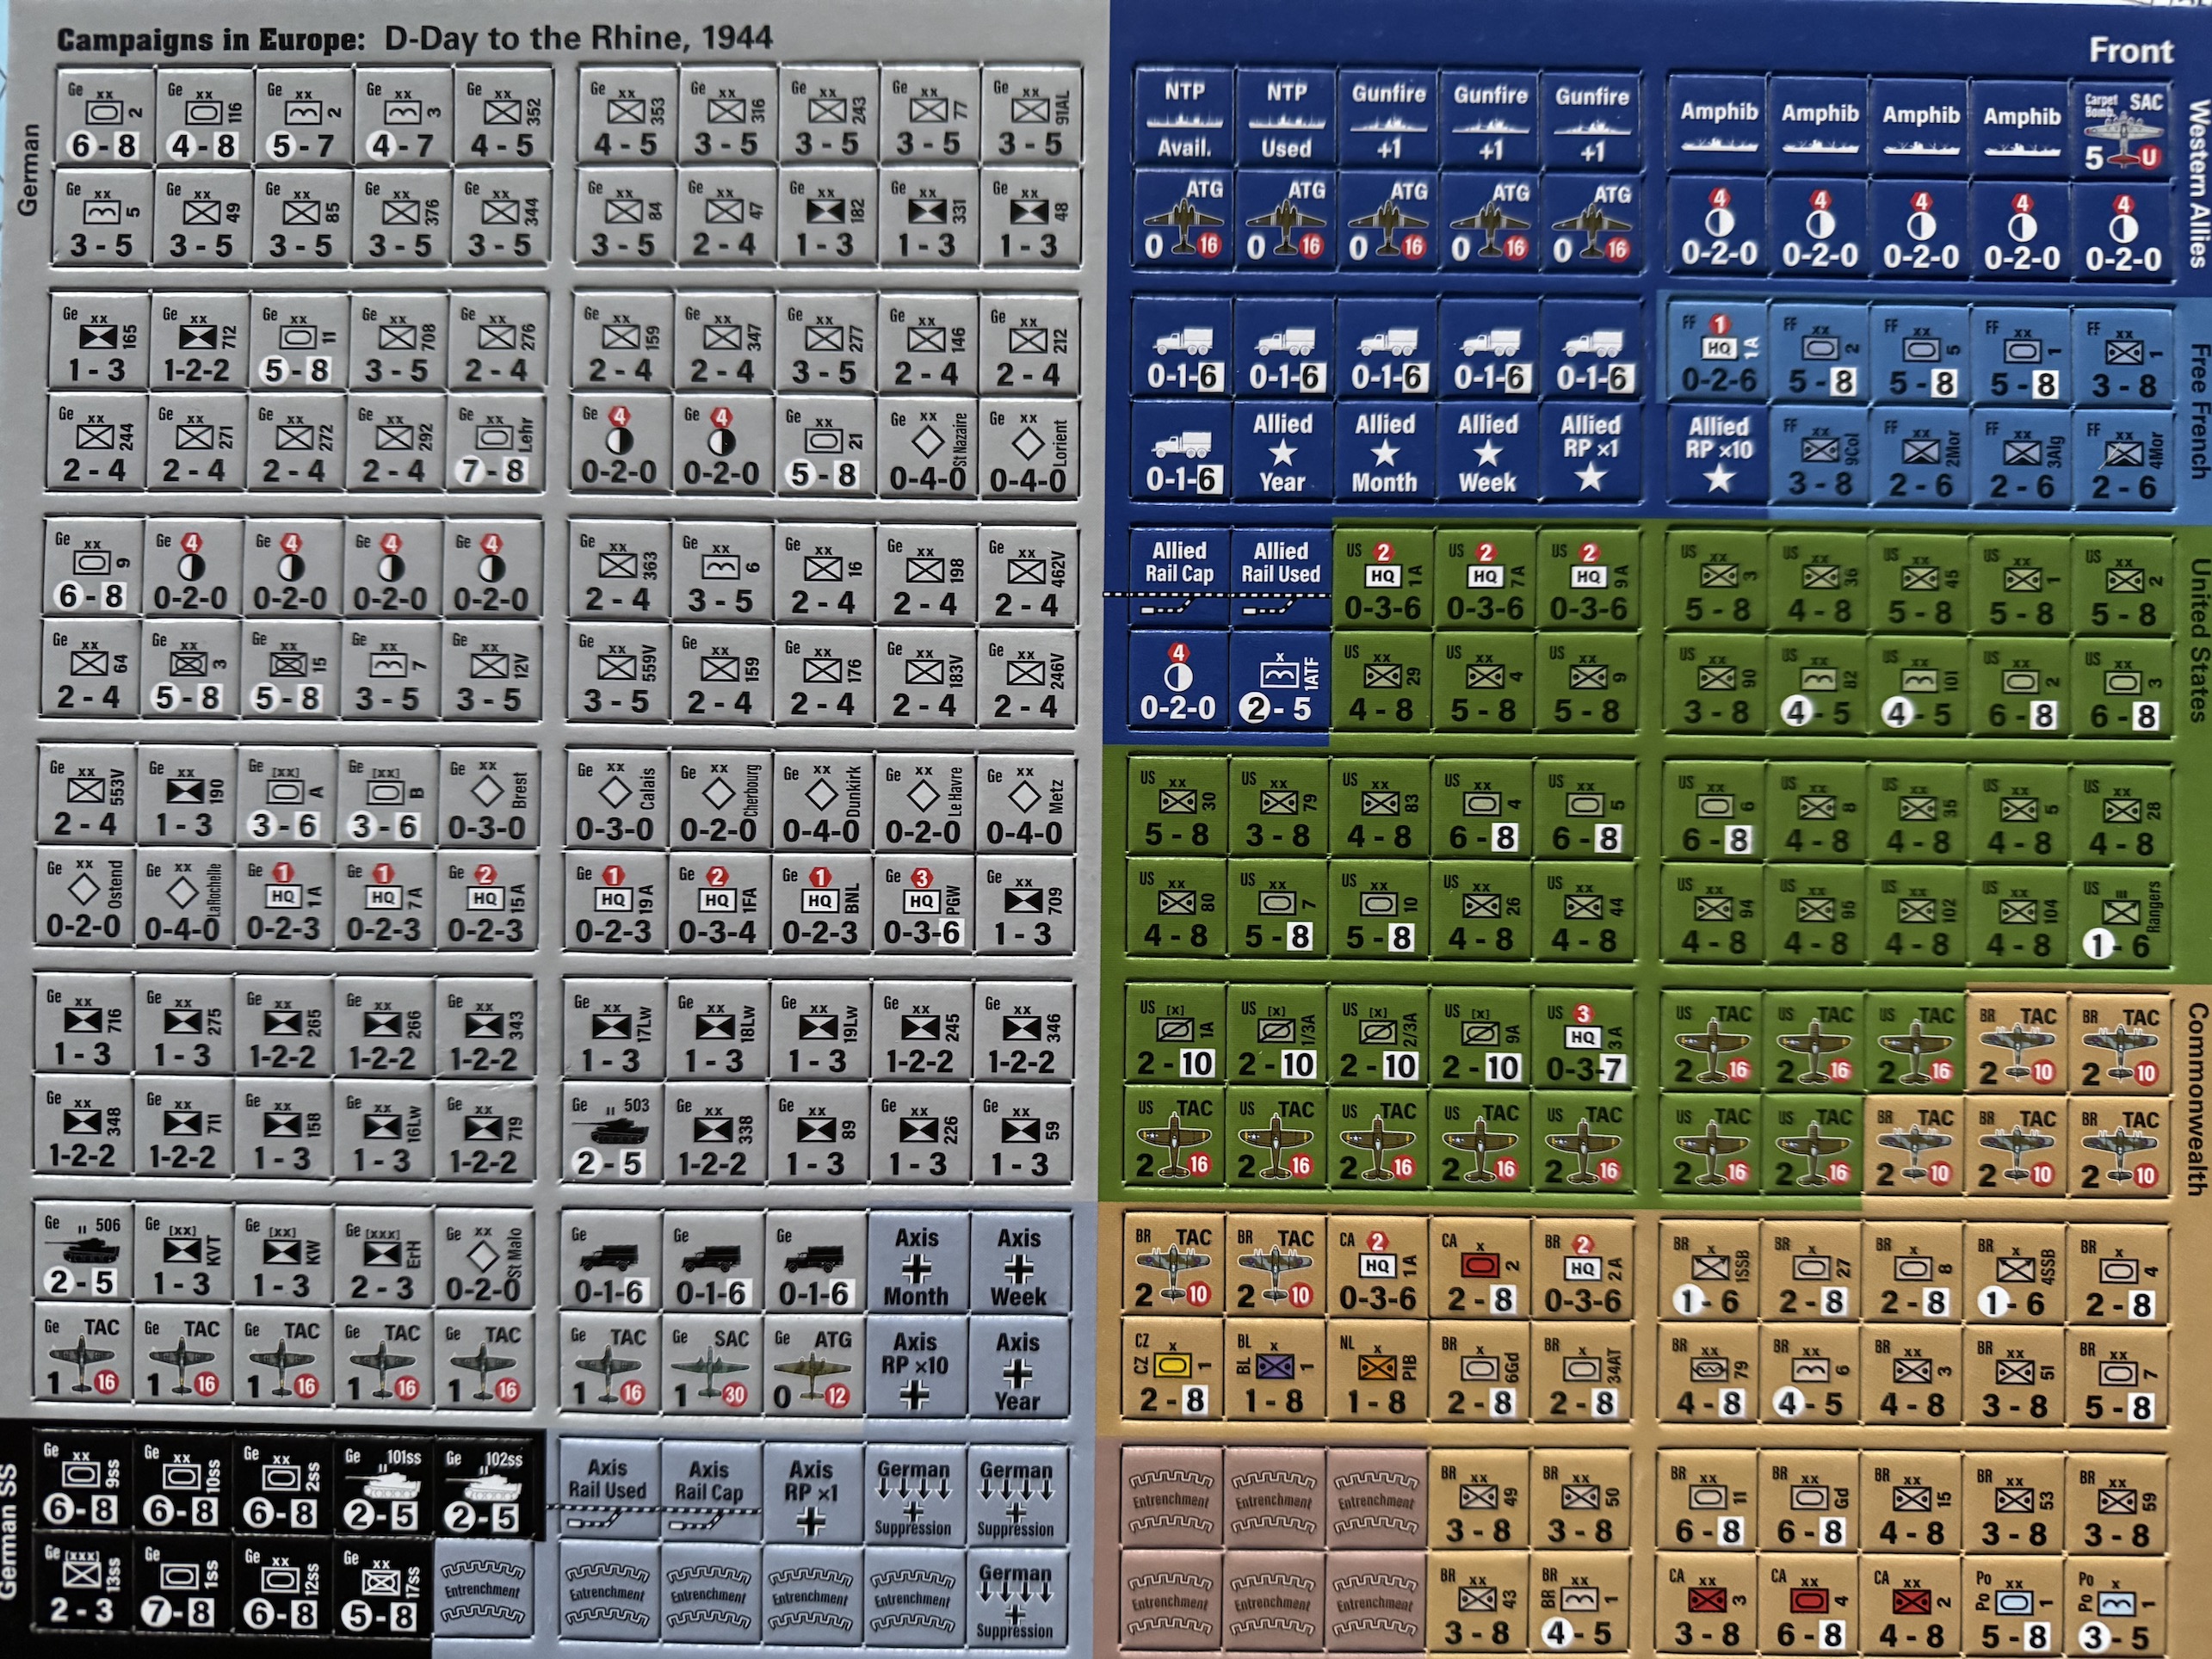This screenshot has width=2212, height=1659.
Task: Select the German SAC aircraft counter
Action: click(x=711, y=1366)
